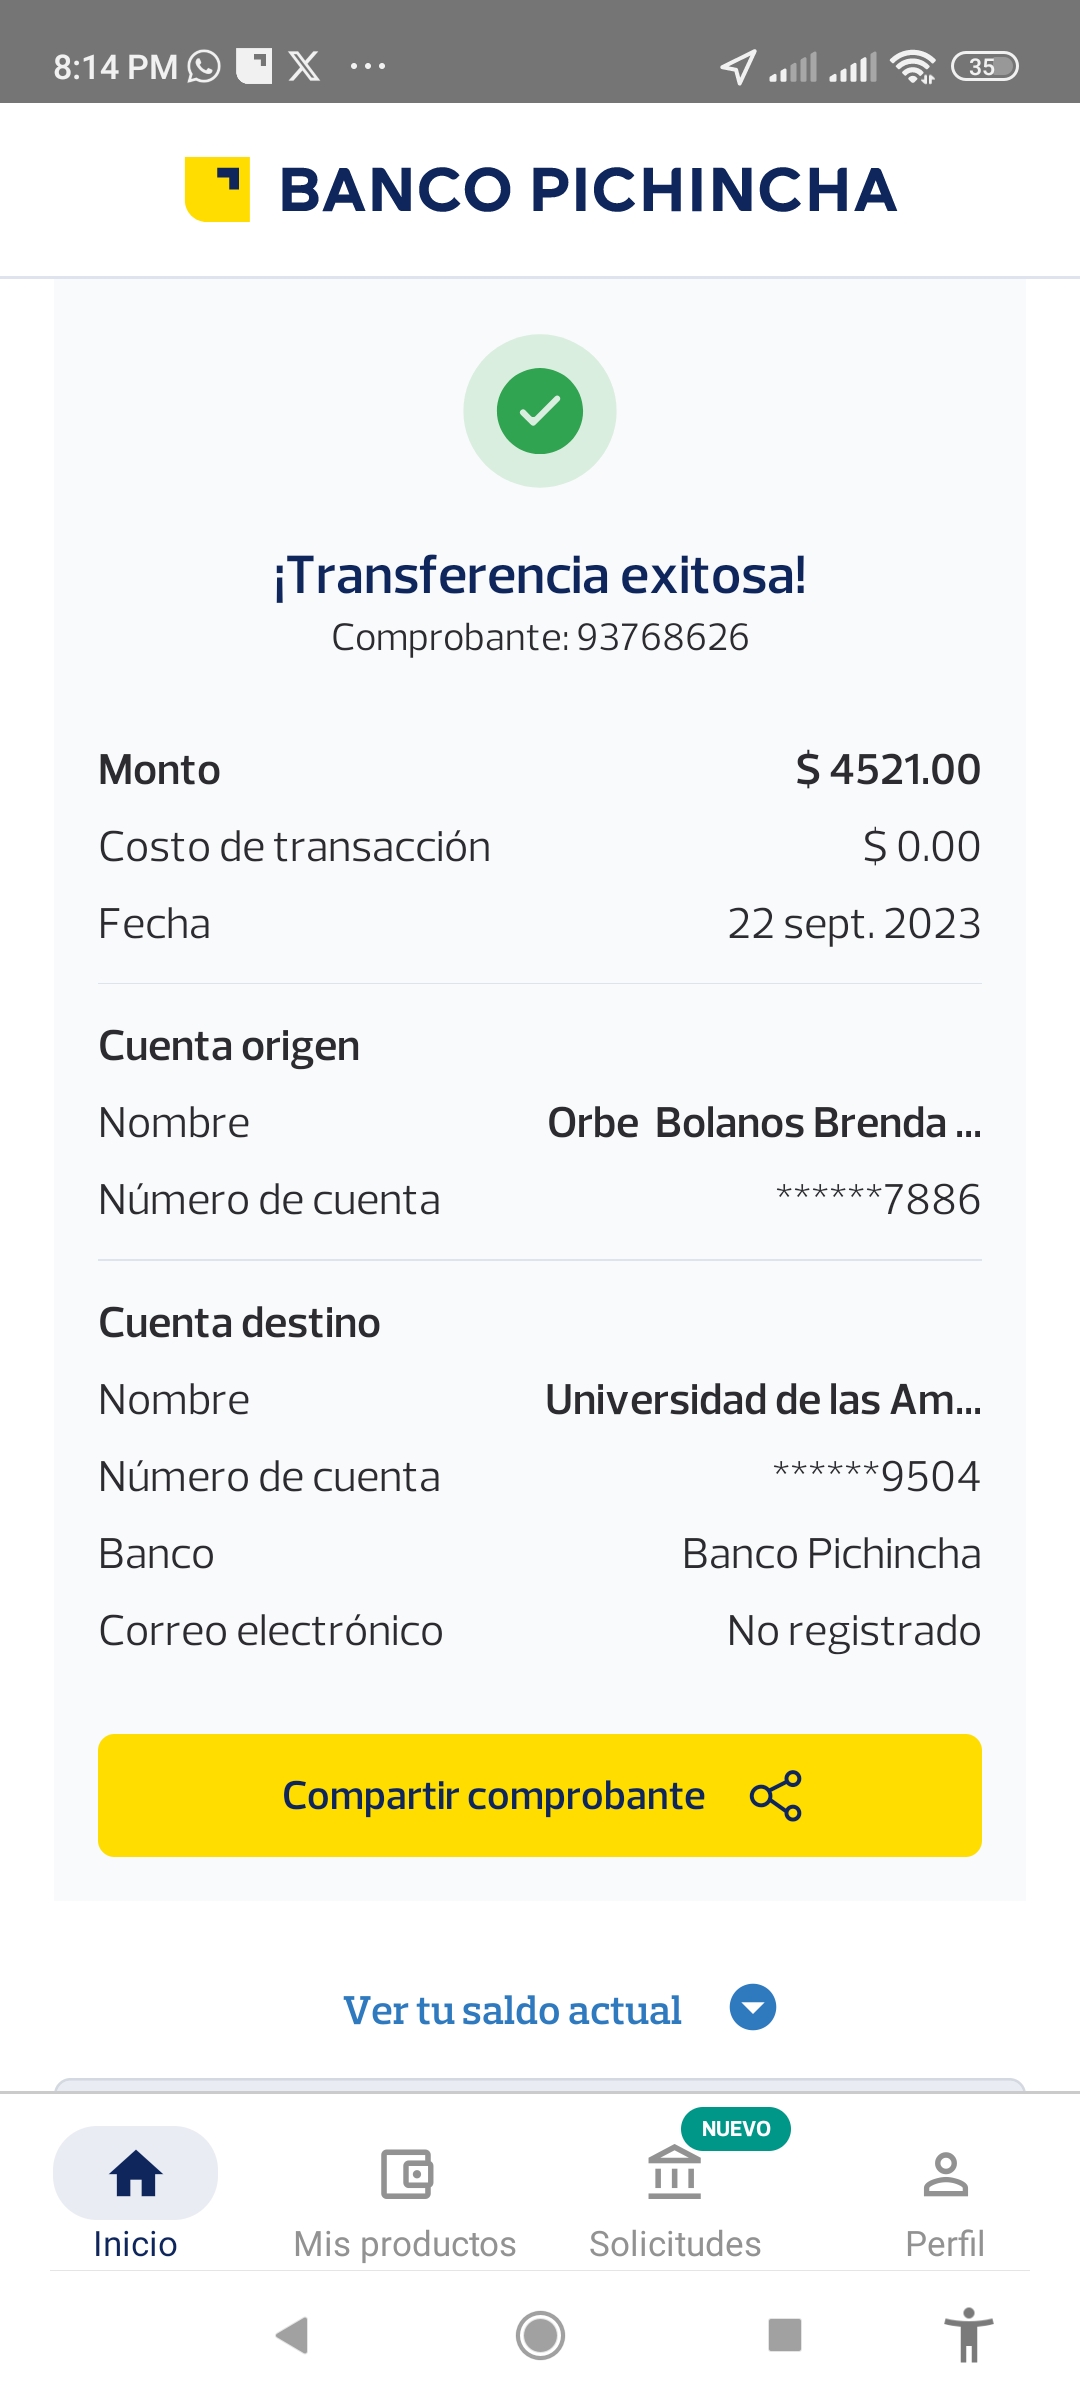Open the Inicio home tab
This screenshot has width=1080, height=2400.
135,2192
